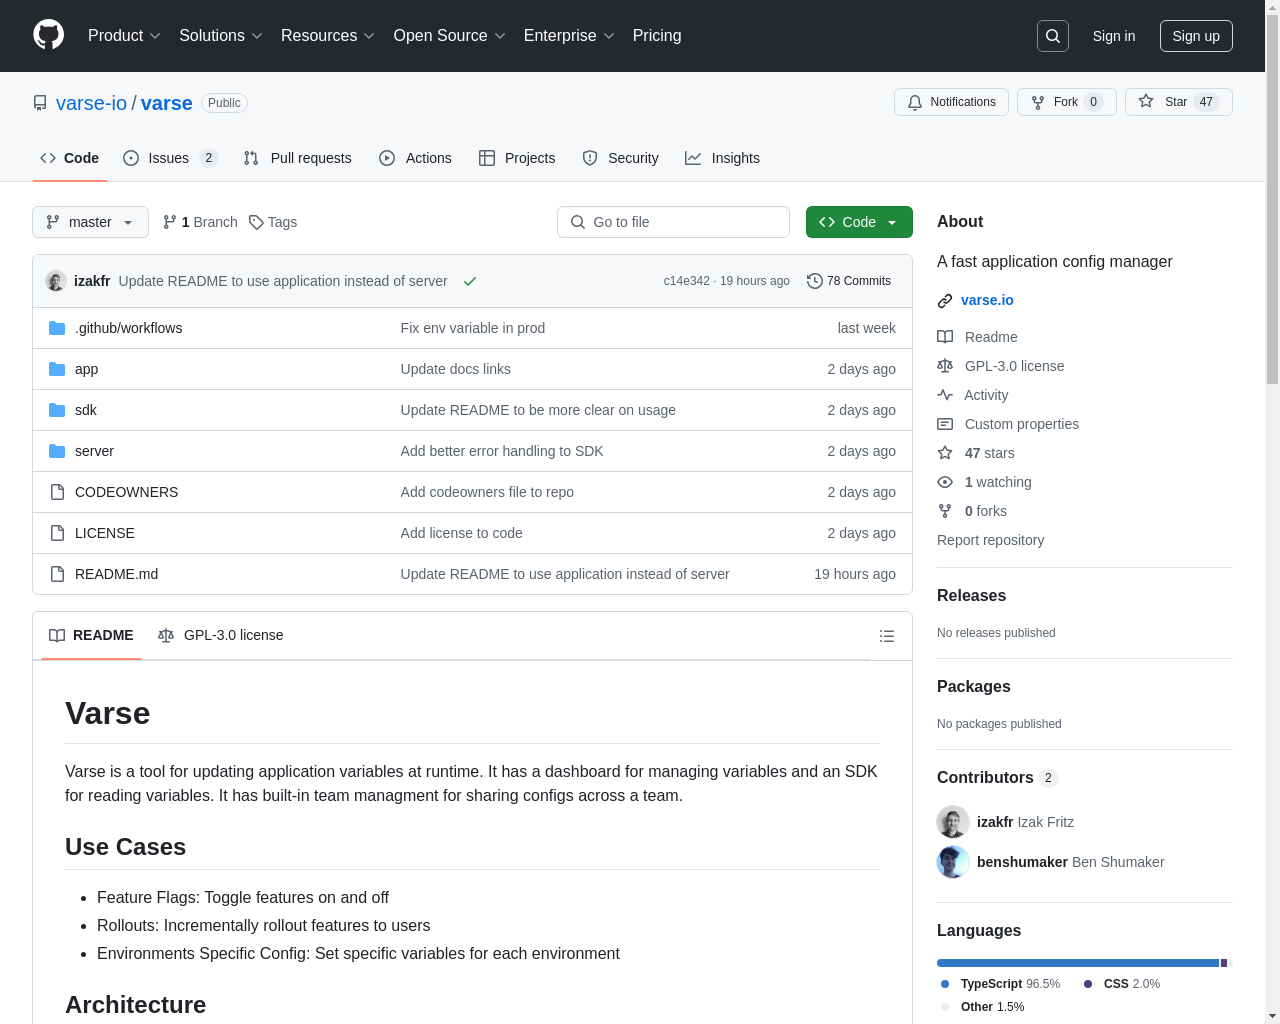Screen dimensions: 1280x1024
Task: Click the tag icon next to Tags
Action: point(256,222)
